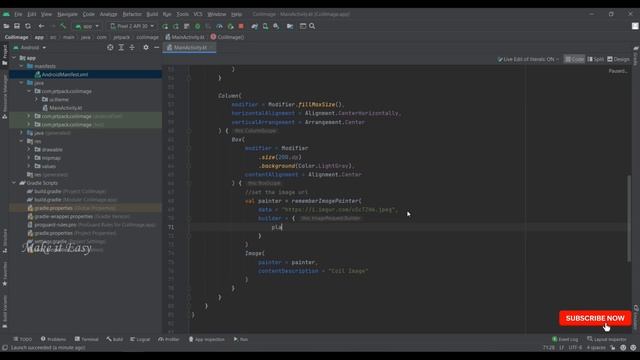Image resolution: width=640 pixels, height=360 pixels.
Task: Open the Terminal tool window
Action: pyautogui.click(x=87, y=339)
